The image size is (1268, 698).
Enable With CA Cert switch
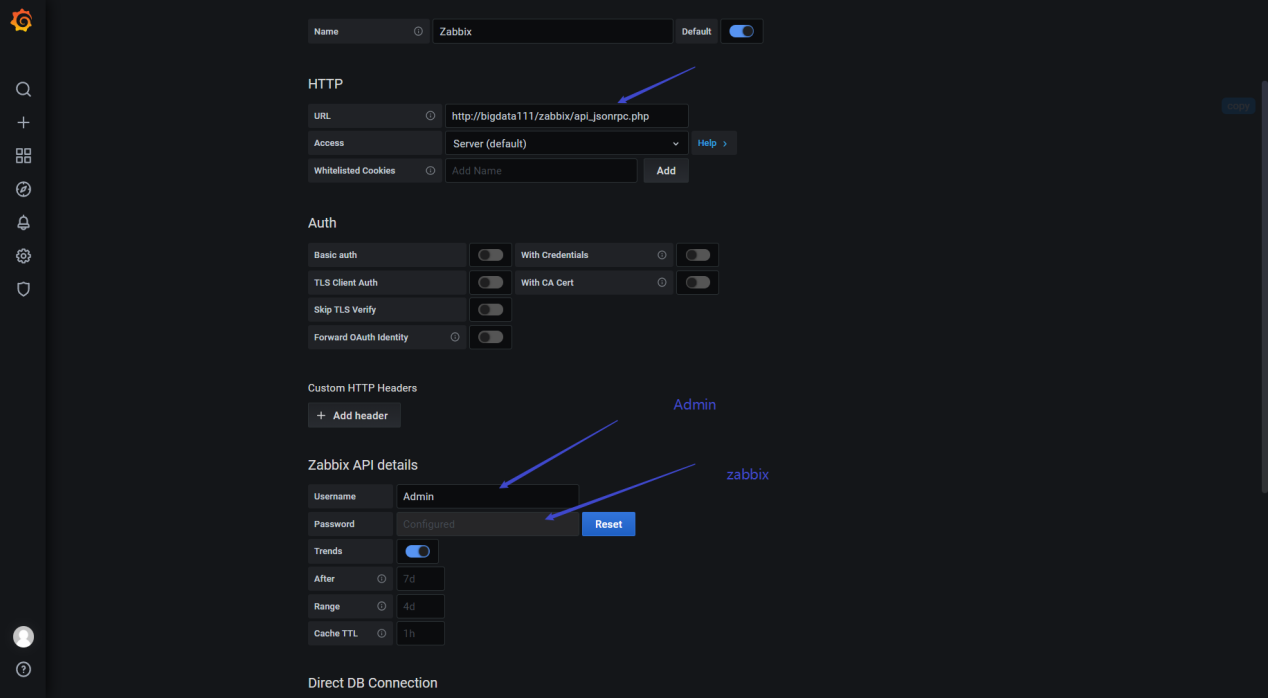click(698, 283)
